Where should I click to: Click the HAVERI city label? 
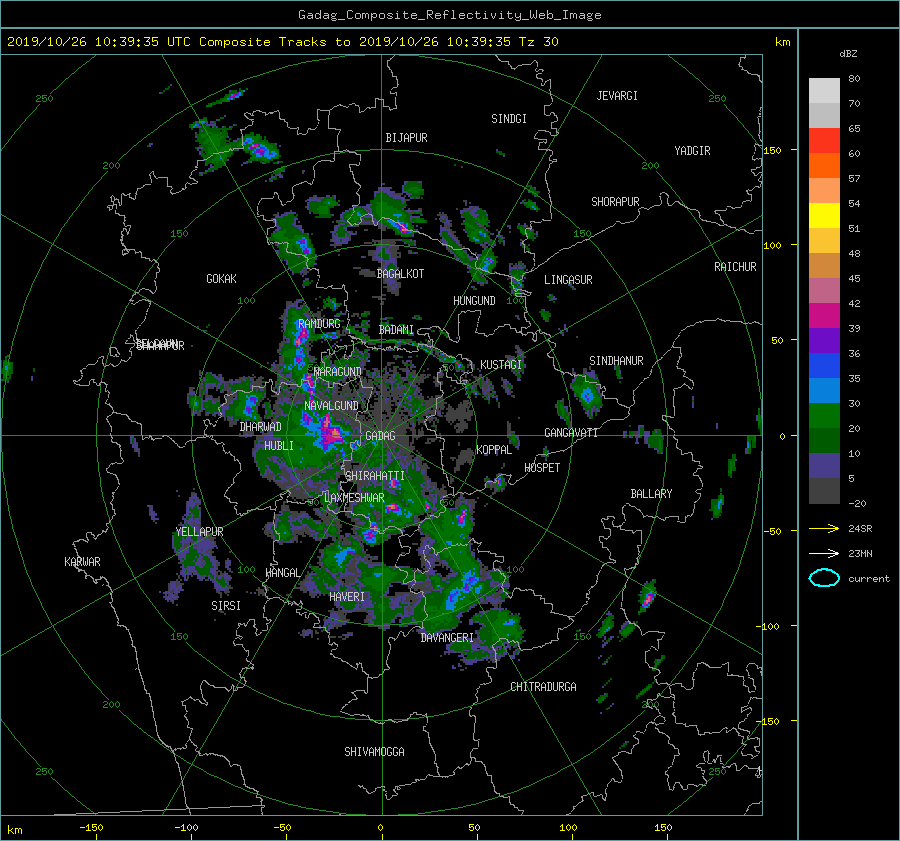pos(347,597)
